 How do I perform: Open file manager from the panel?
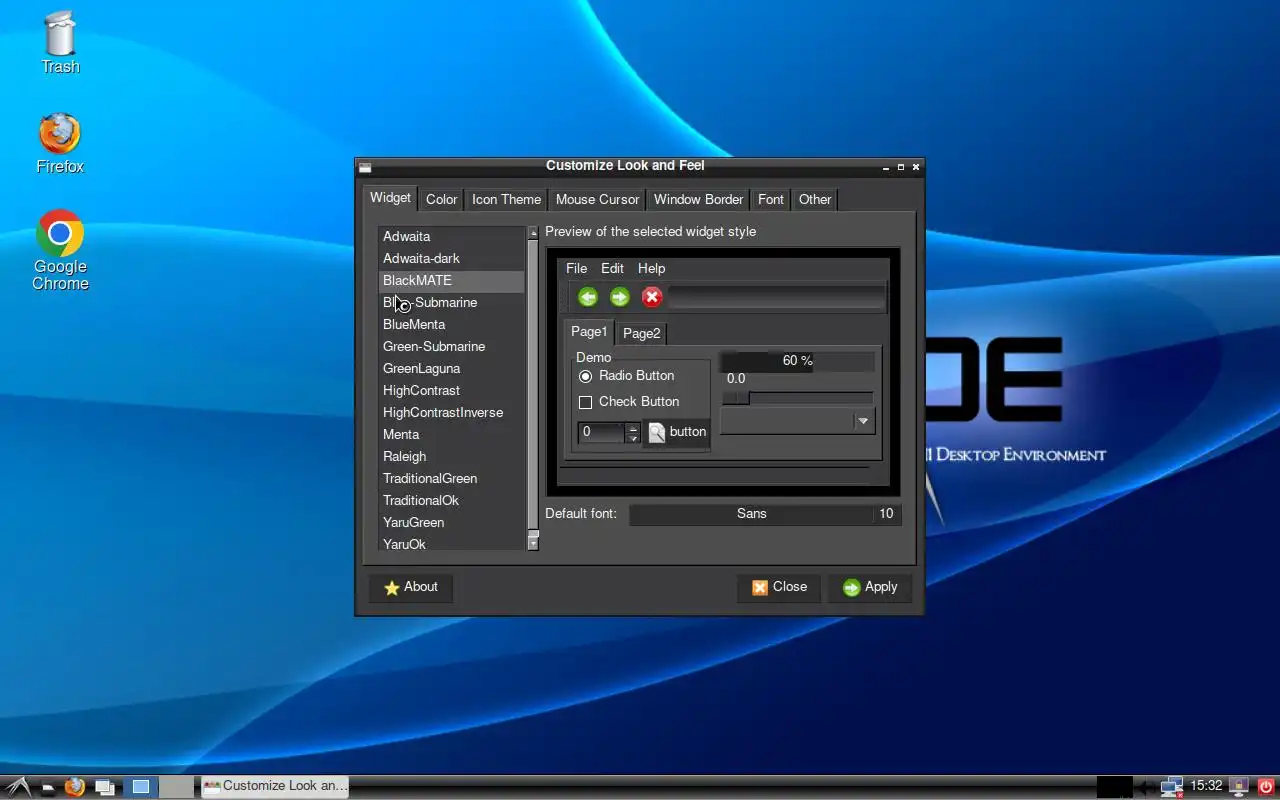48,788
